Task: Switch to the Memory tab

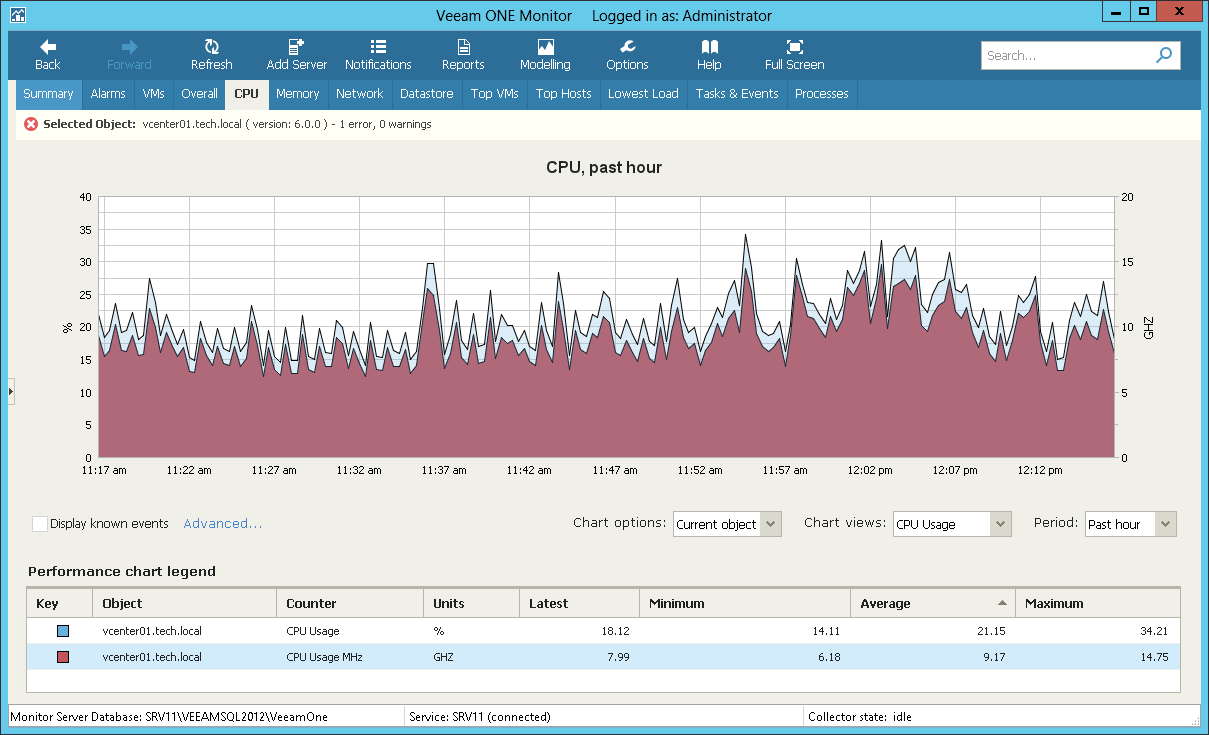Action: pos(298,94)
